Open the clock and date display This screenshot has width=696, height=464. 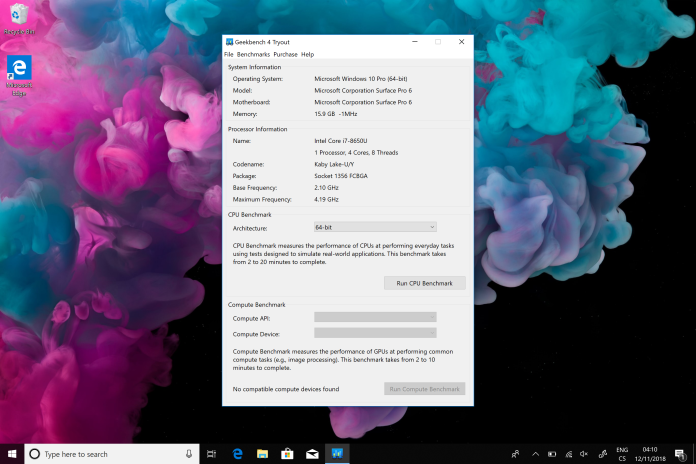pos(650,454)
